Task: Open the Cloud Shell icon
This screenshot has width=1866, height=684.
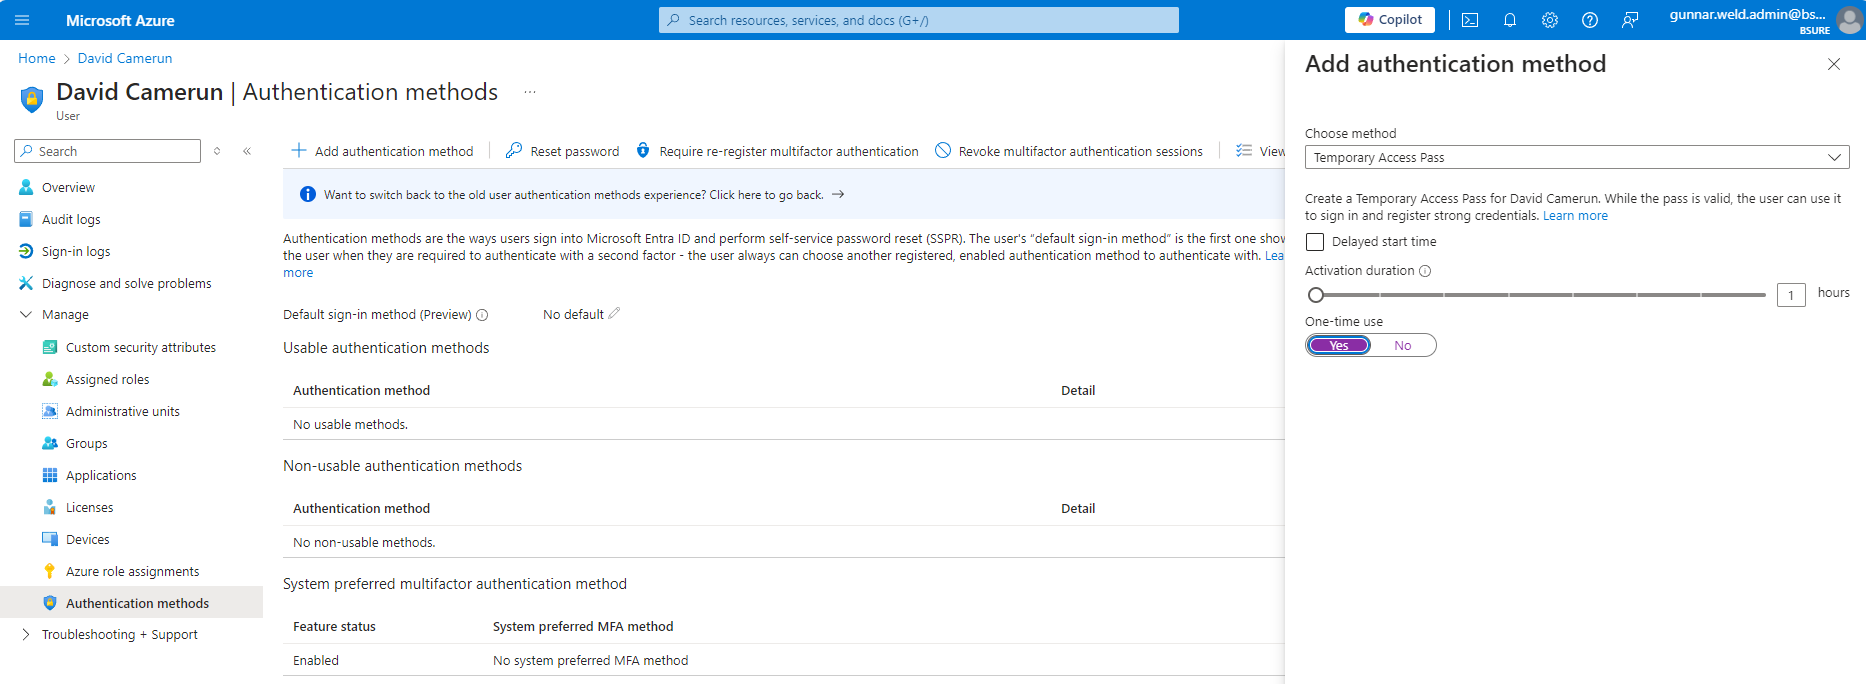Action: click(1469, 20)
